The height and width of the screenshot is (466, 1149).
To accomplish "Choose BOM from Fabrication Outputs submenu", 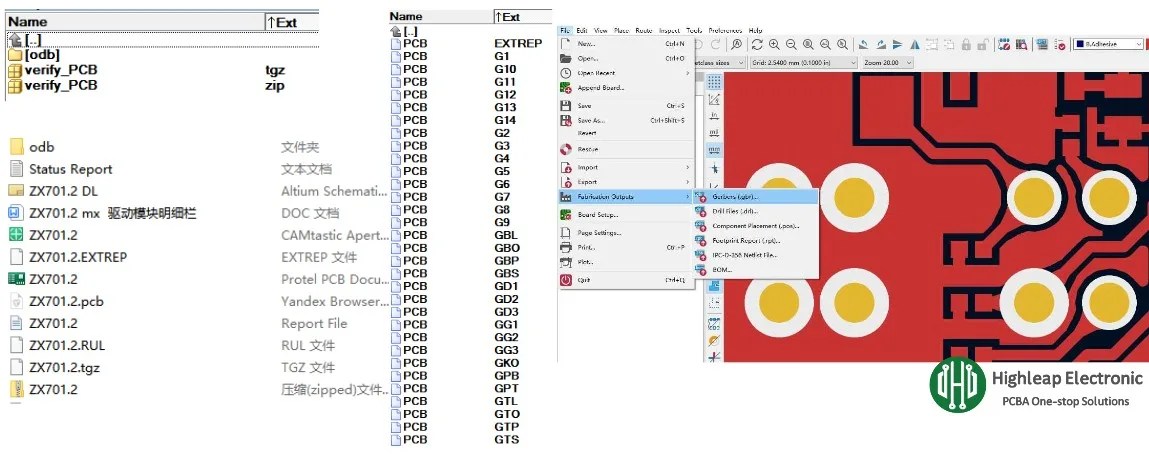I will click(x=755, y=270).
